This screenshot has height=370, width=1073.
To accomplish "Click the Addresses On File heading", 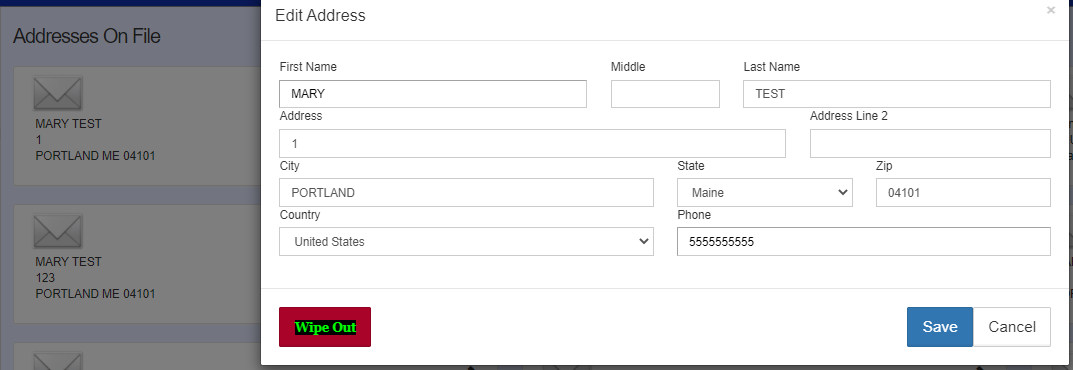I will click(87, 36).
